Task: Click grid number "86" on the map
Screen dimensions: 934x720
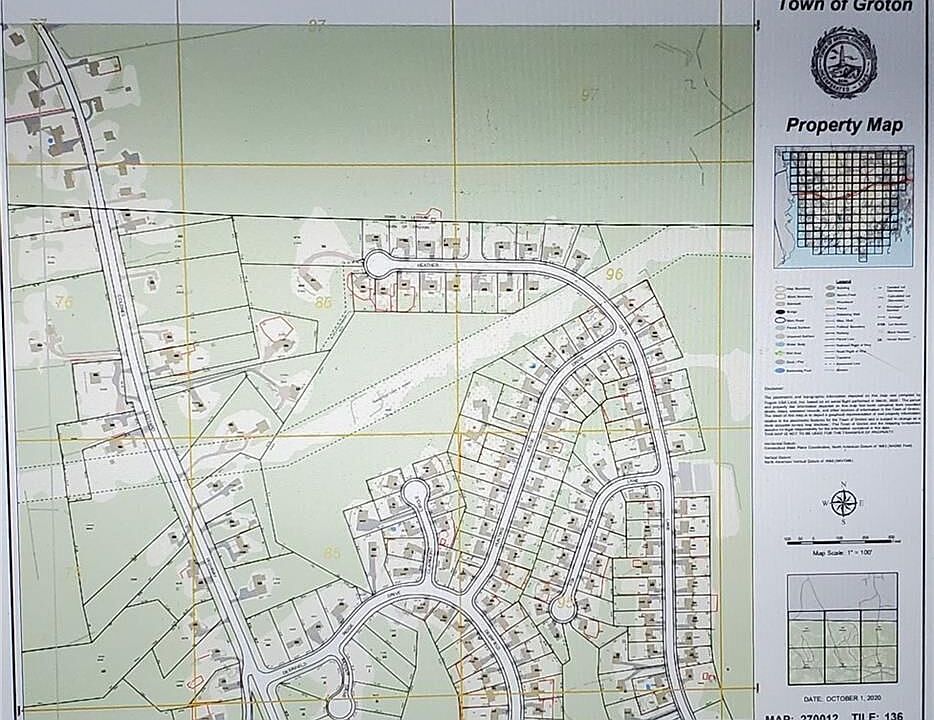Action: pos(324,303)
